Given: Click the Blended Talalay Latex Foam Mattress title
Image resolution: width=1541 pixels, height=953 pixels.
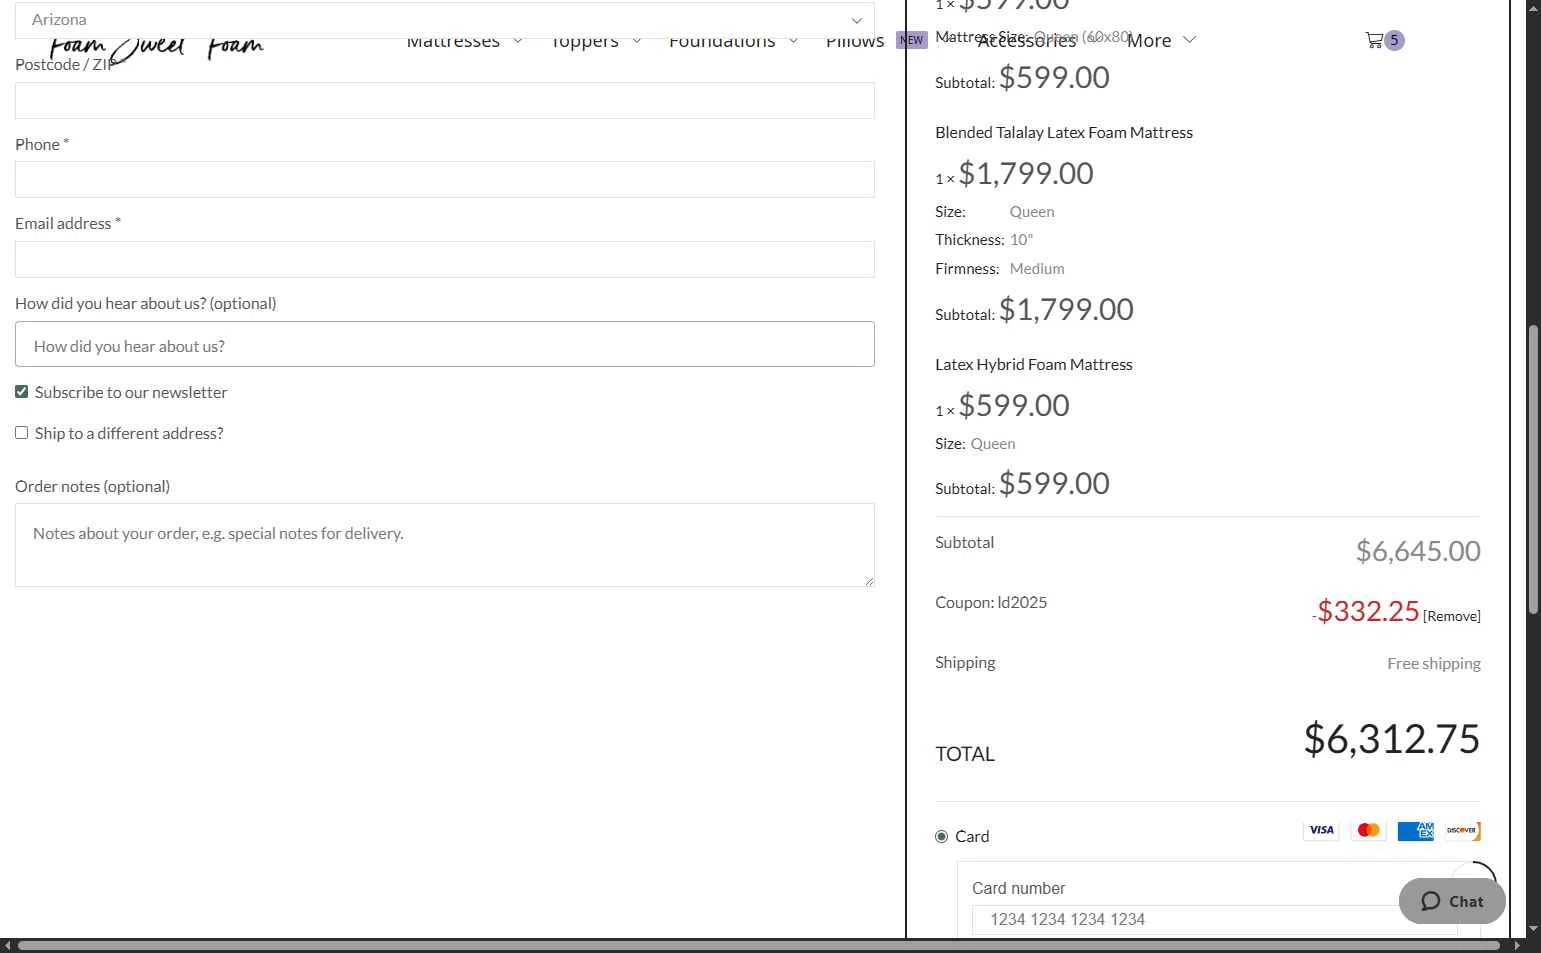Looking at the screenshot, I should 1064,132.
